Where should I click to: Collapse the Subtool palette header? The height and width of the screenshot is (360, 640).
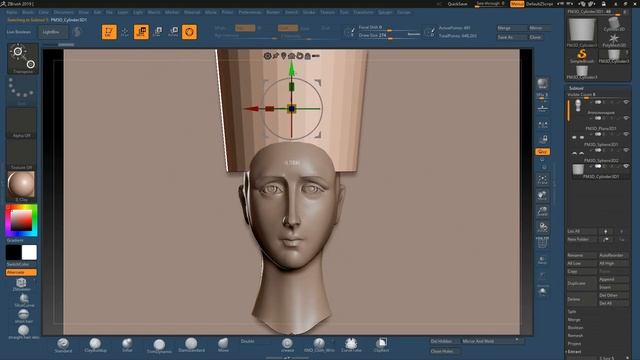click(x=576, y=88)
